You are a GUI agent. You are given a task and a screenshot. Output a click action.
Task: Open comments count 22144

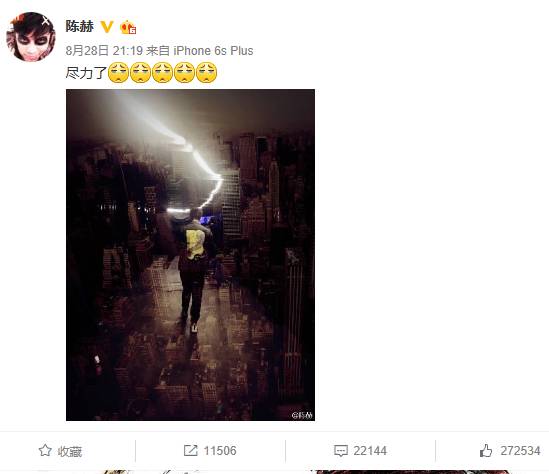370,451
